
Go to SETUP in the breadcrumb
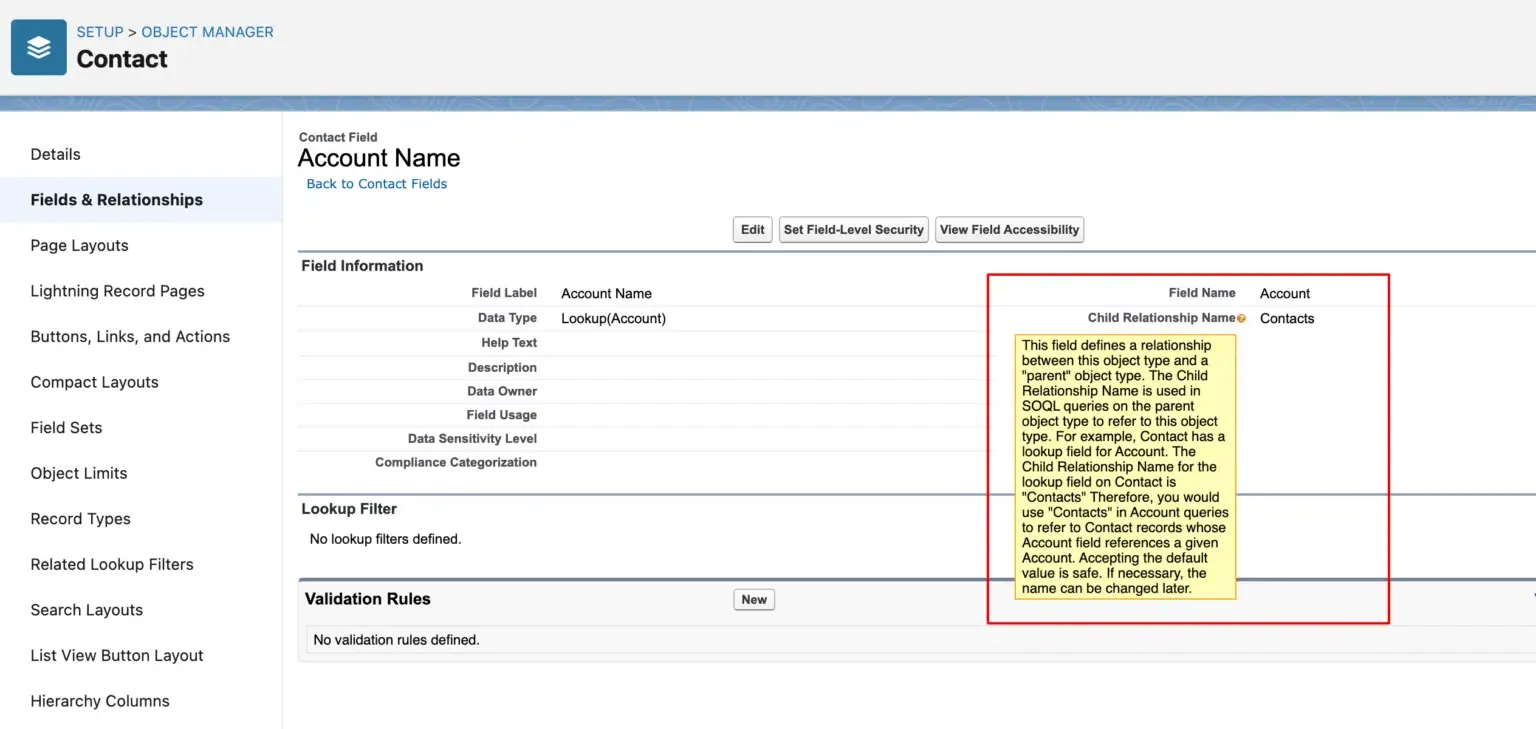pos(100,32)
